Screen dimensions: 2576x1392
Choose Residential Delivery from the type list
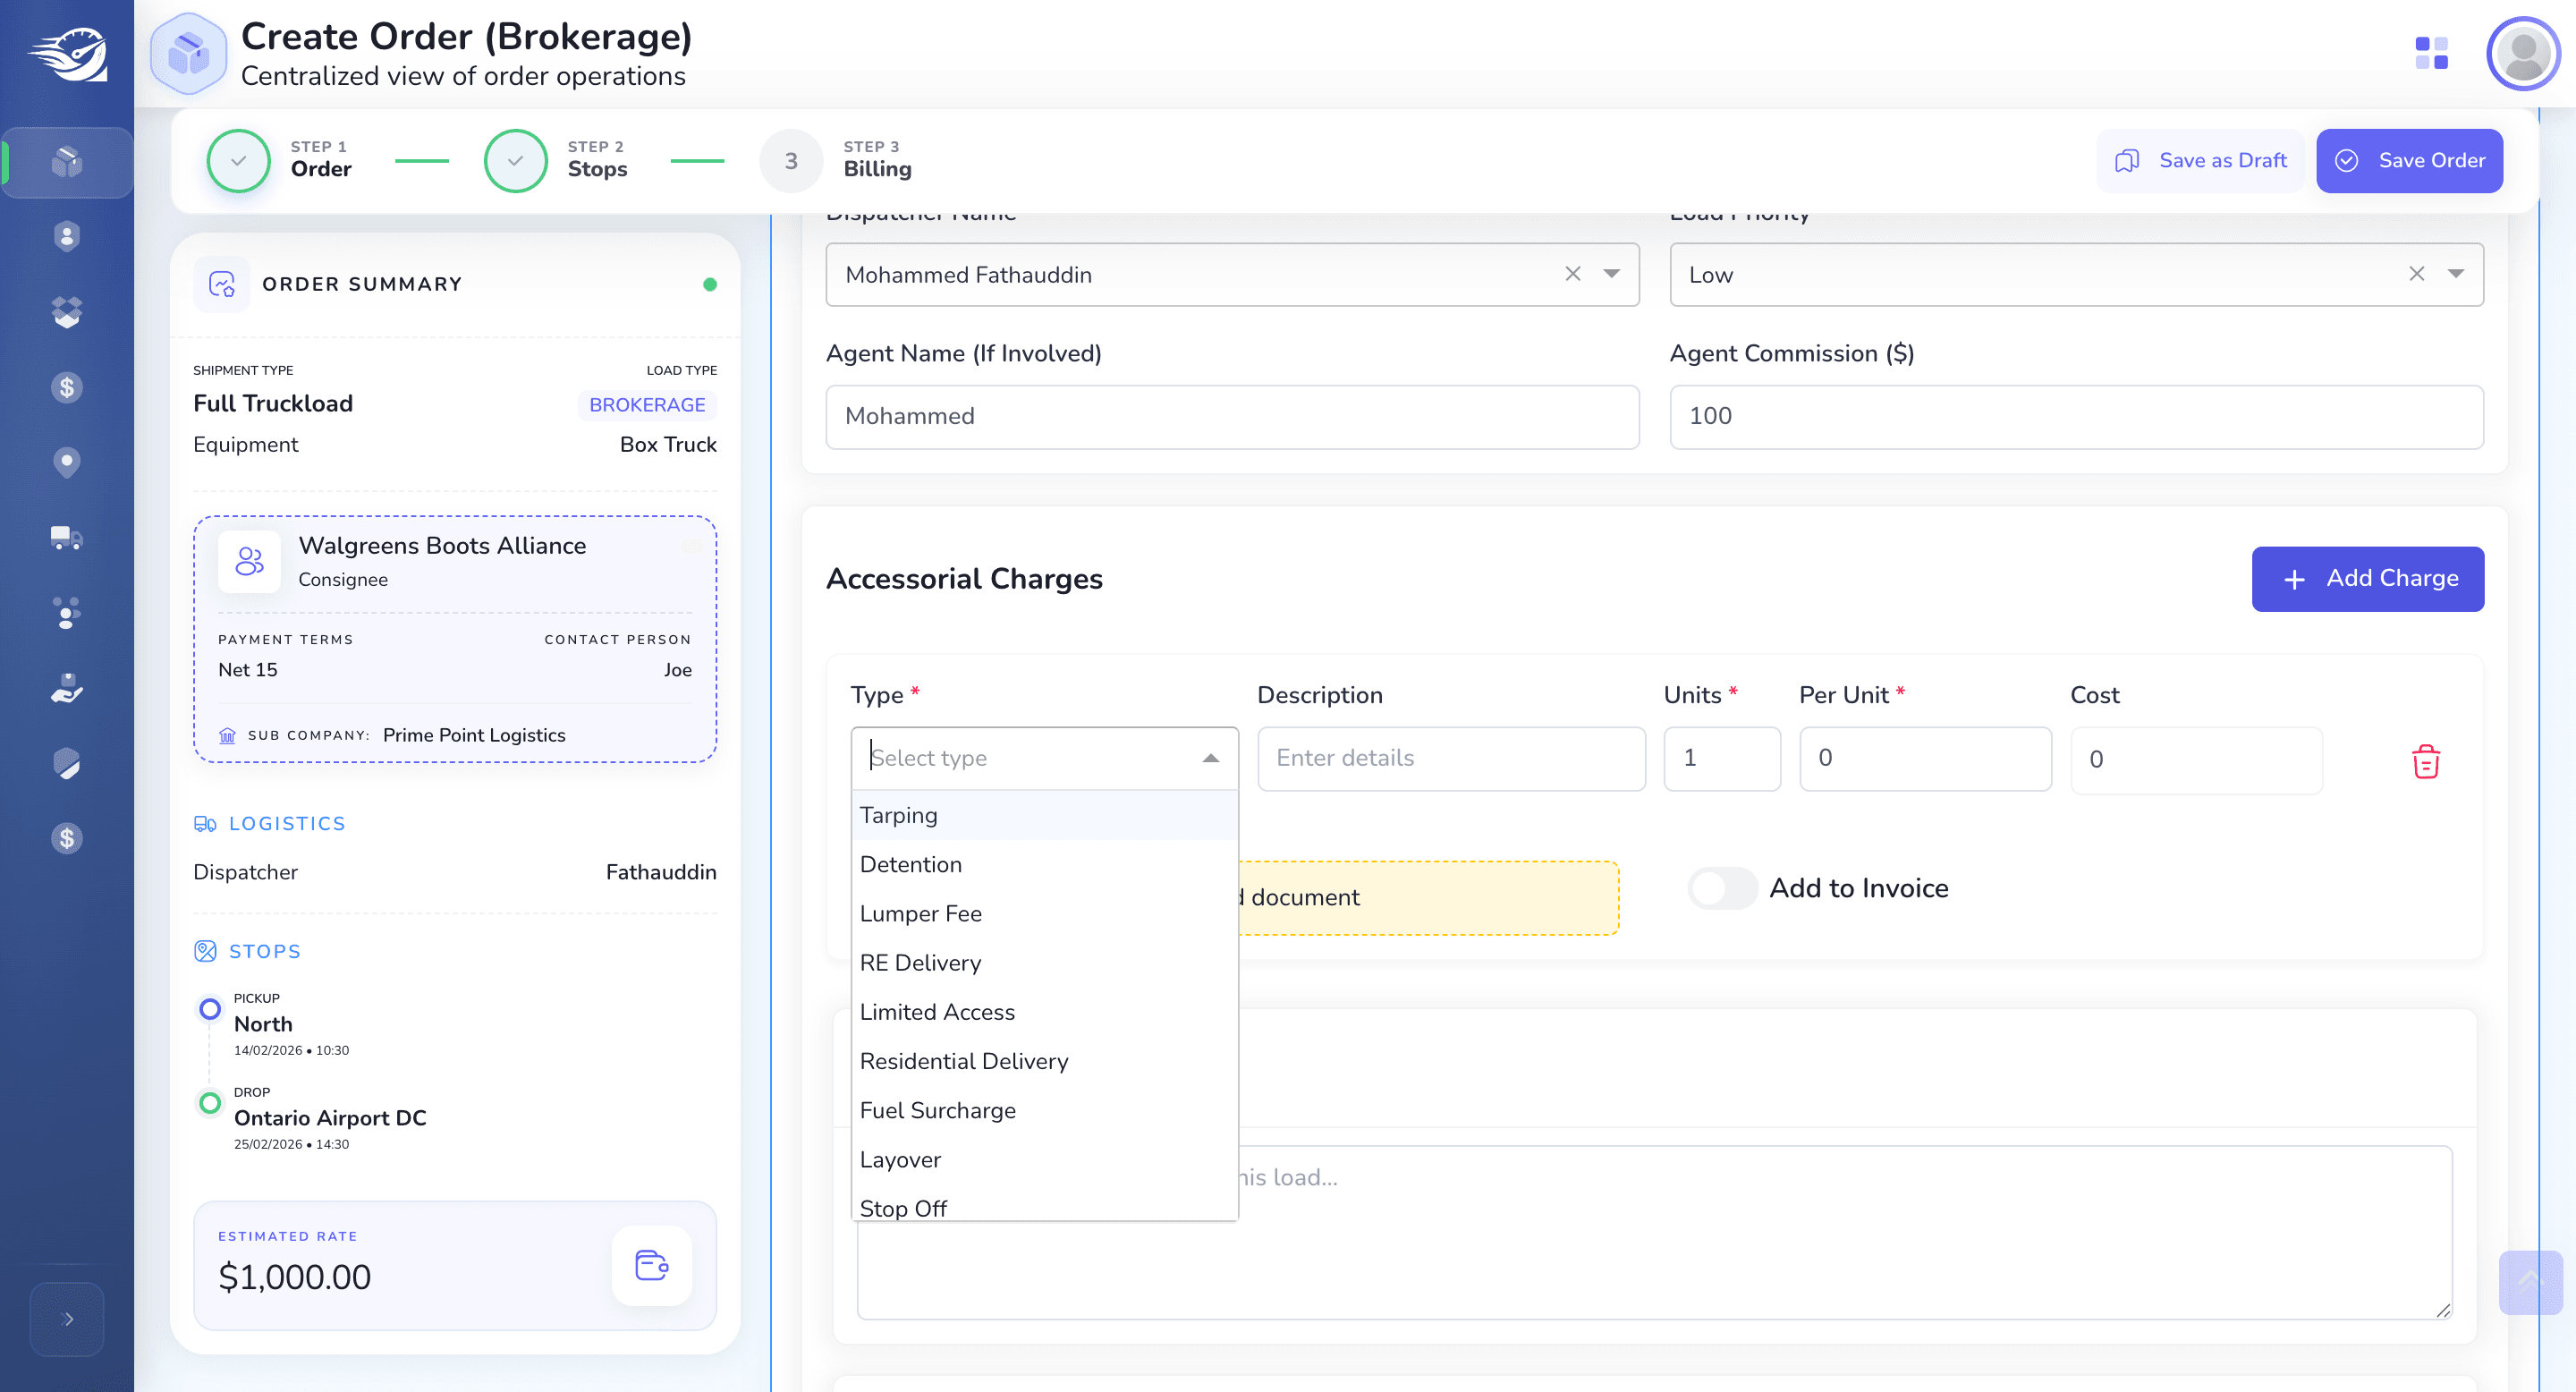click(x=1044, y=1061)
